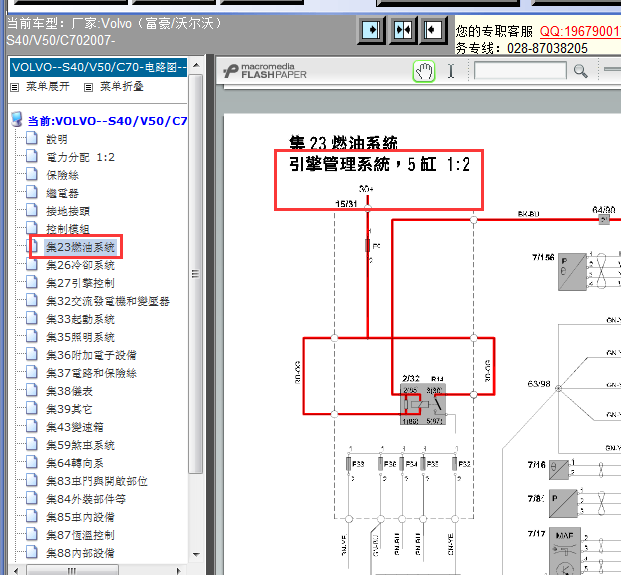Open the 接地接頭 tree item
The height and width of the screenshot is (575, 621).
point(68,211)
